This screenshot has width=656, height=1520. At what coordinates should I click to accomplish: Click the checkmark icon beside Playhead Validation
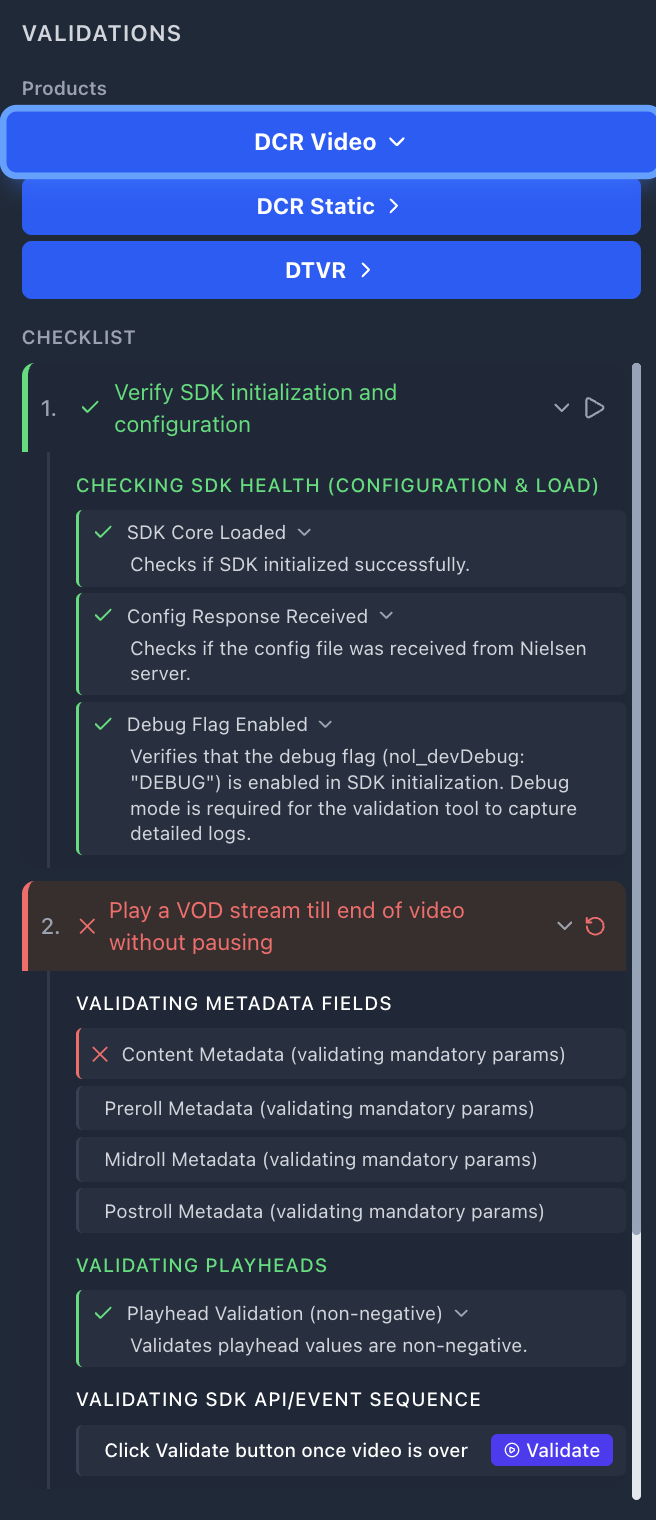tap(102, 1313)
